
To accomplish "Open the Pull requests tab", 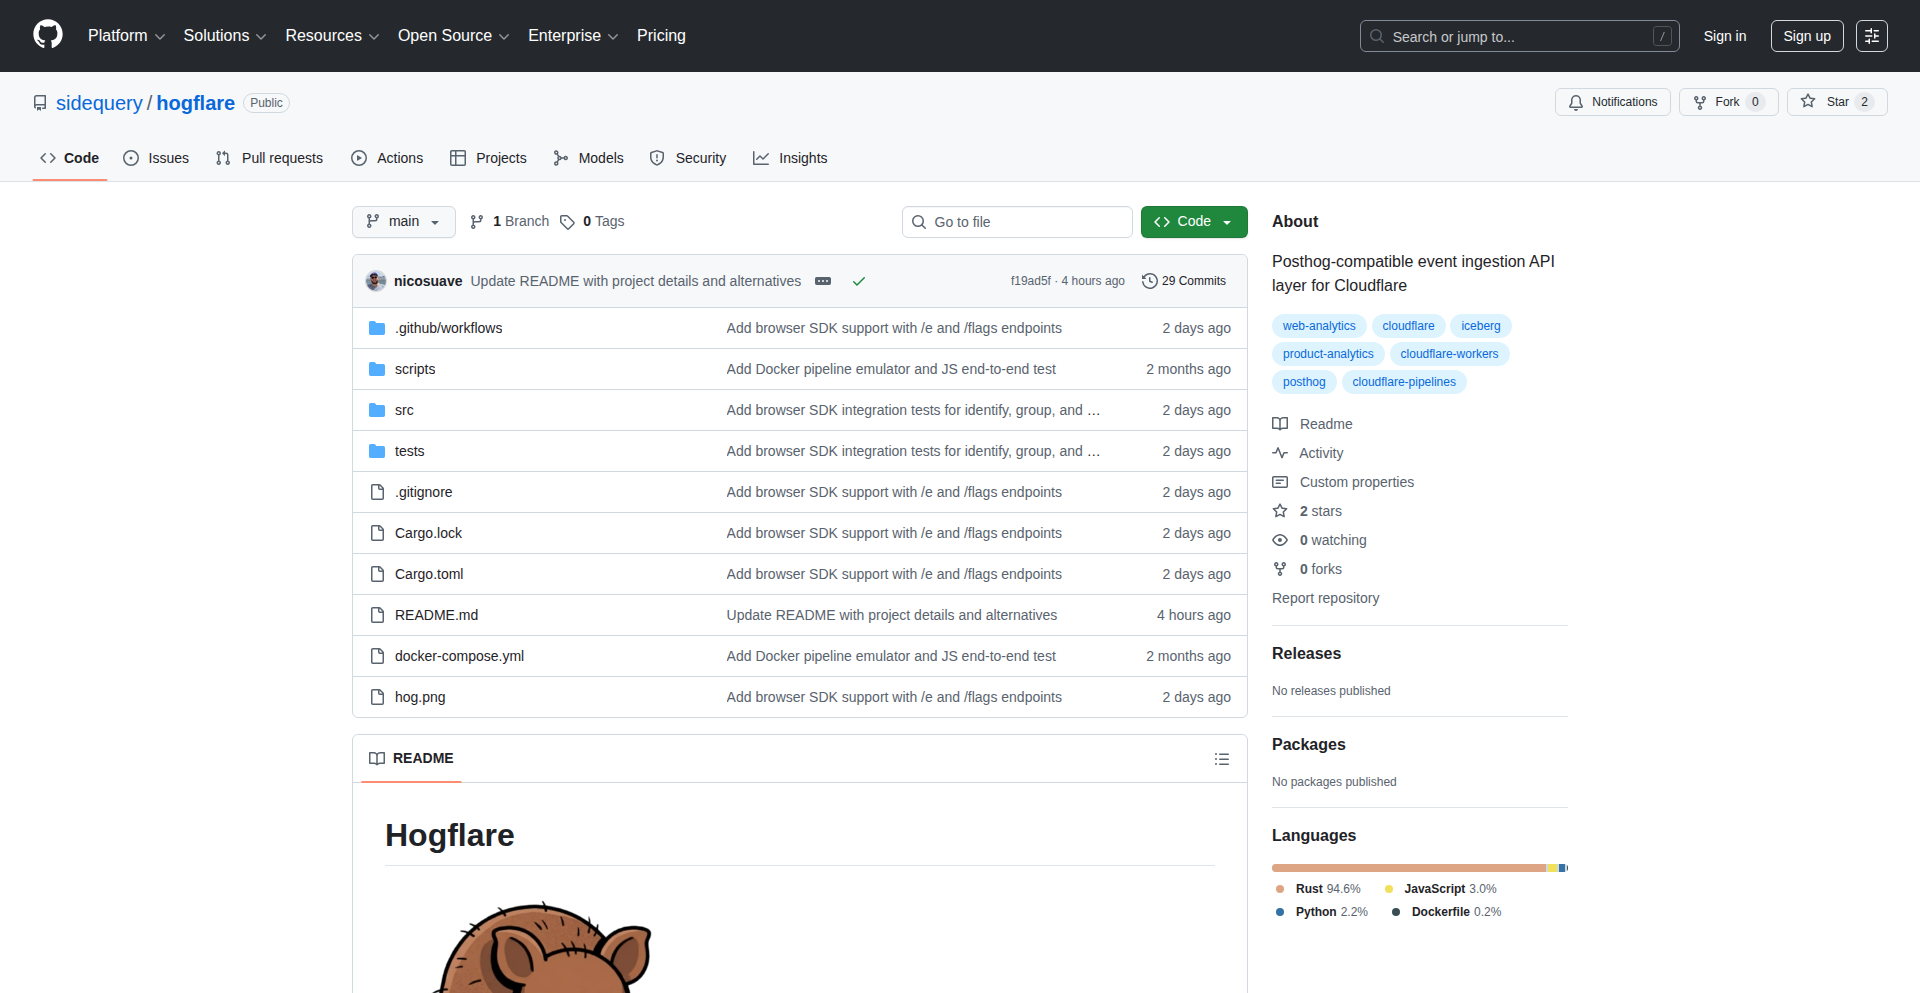I will pyautogui.click(x=269, y=158).
